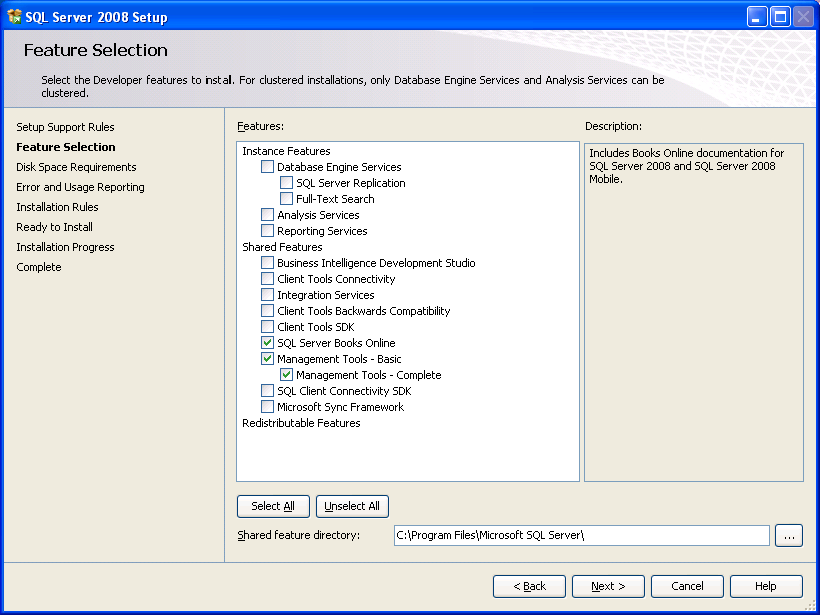The image size is (820, 615).
Task: Uncheck Management Tools - Complete checkbox
Action: 286,375
